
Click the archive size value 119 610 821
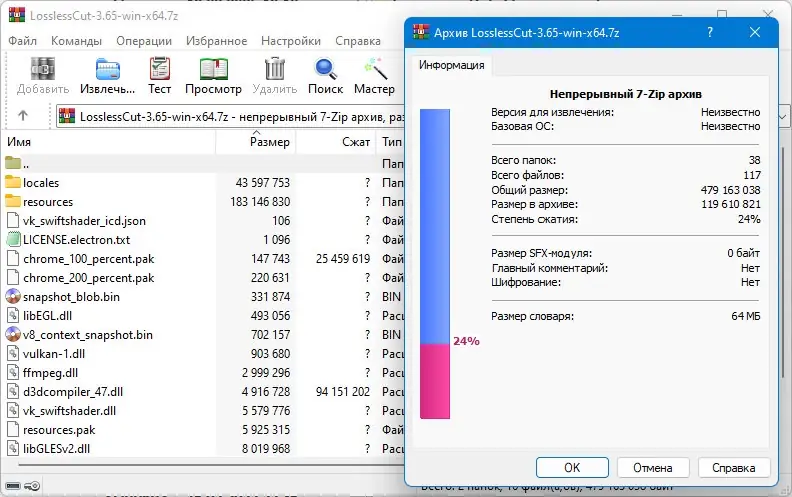(731, 204)
